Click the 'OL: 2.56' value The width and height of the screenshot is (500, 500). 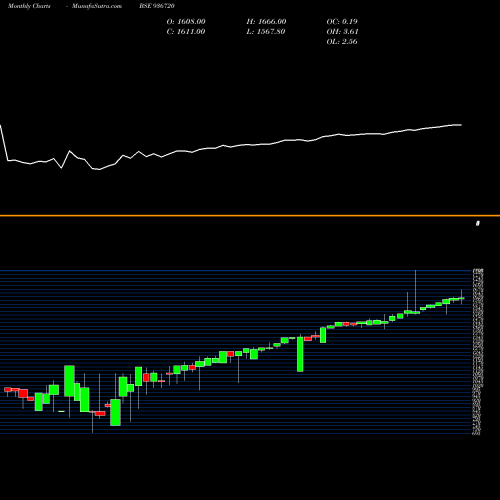point(342,42)
